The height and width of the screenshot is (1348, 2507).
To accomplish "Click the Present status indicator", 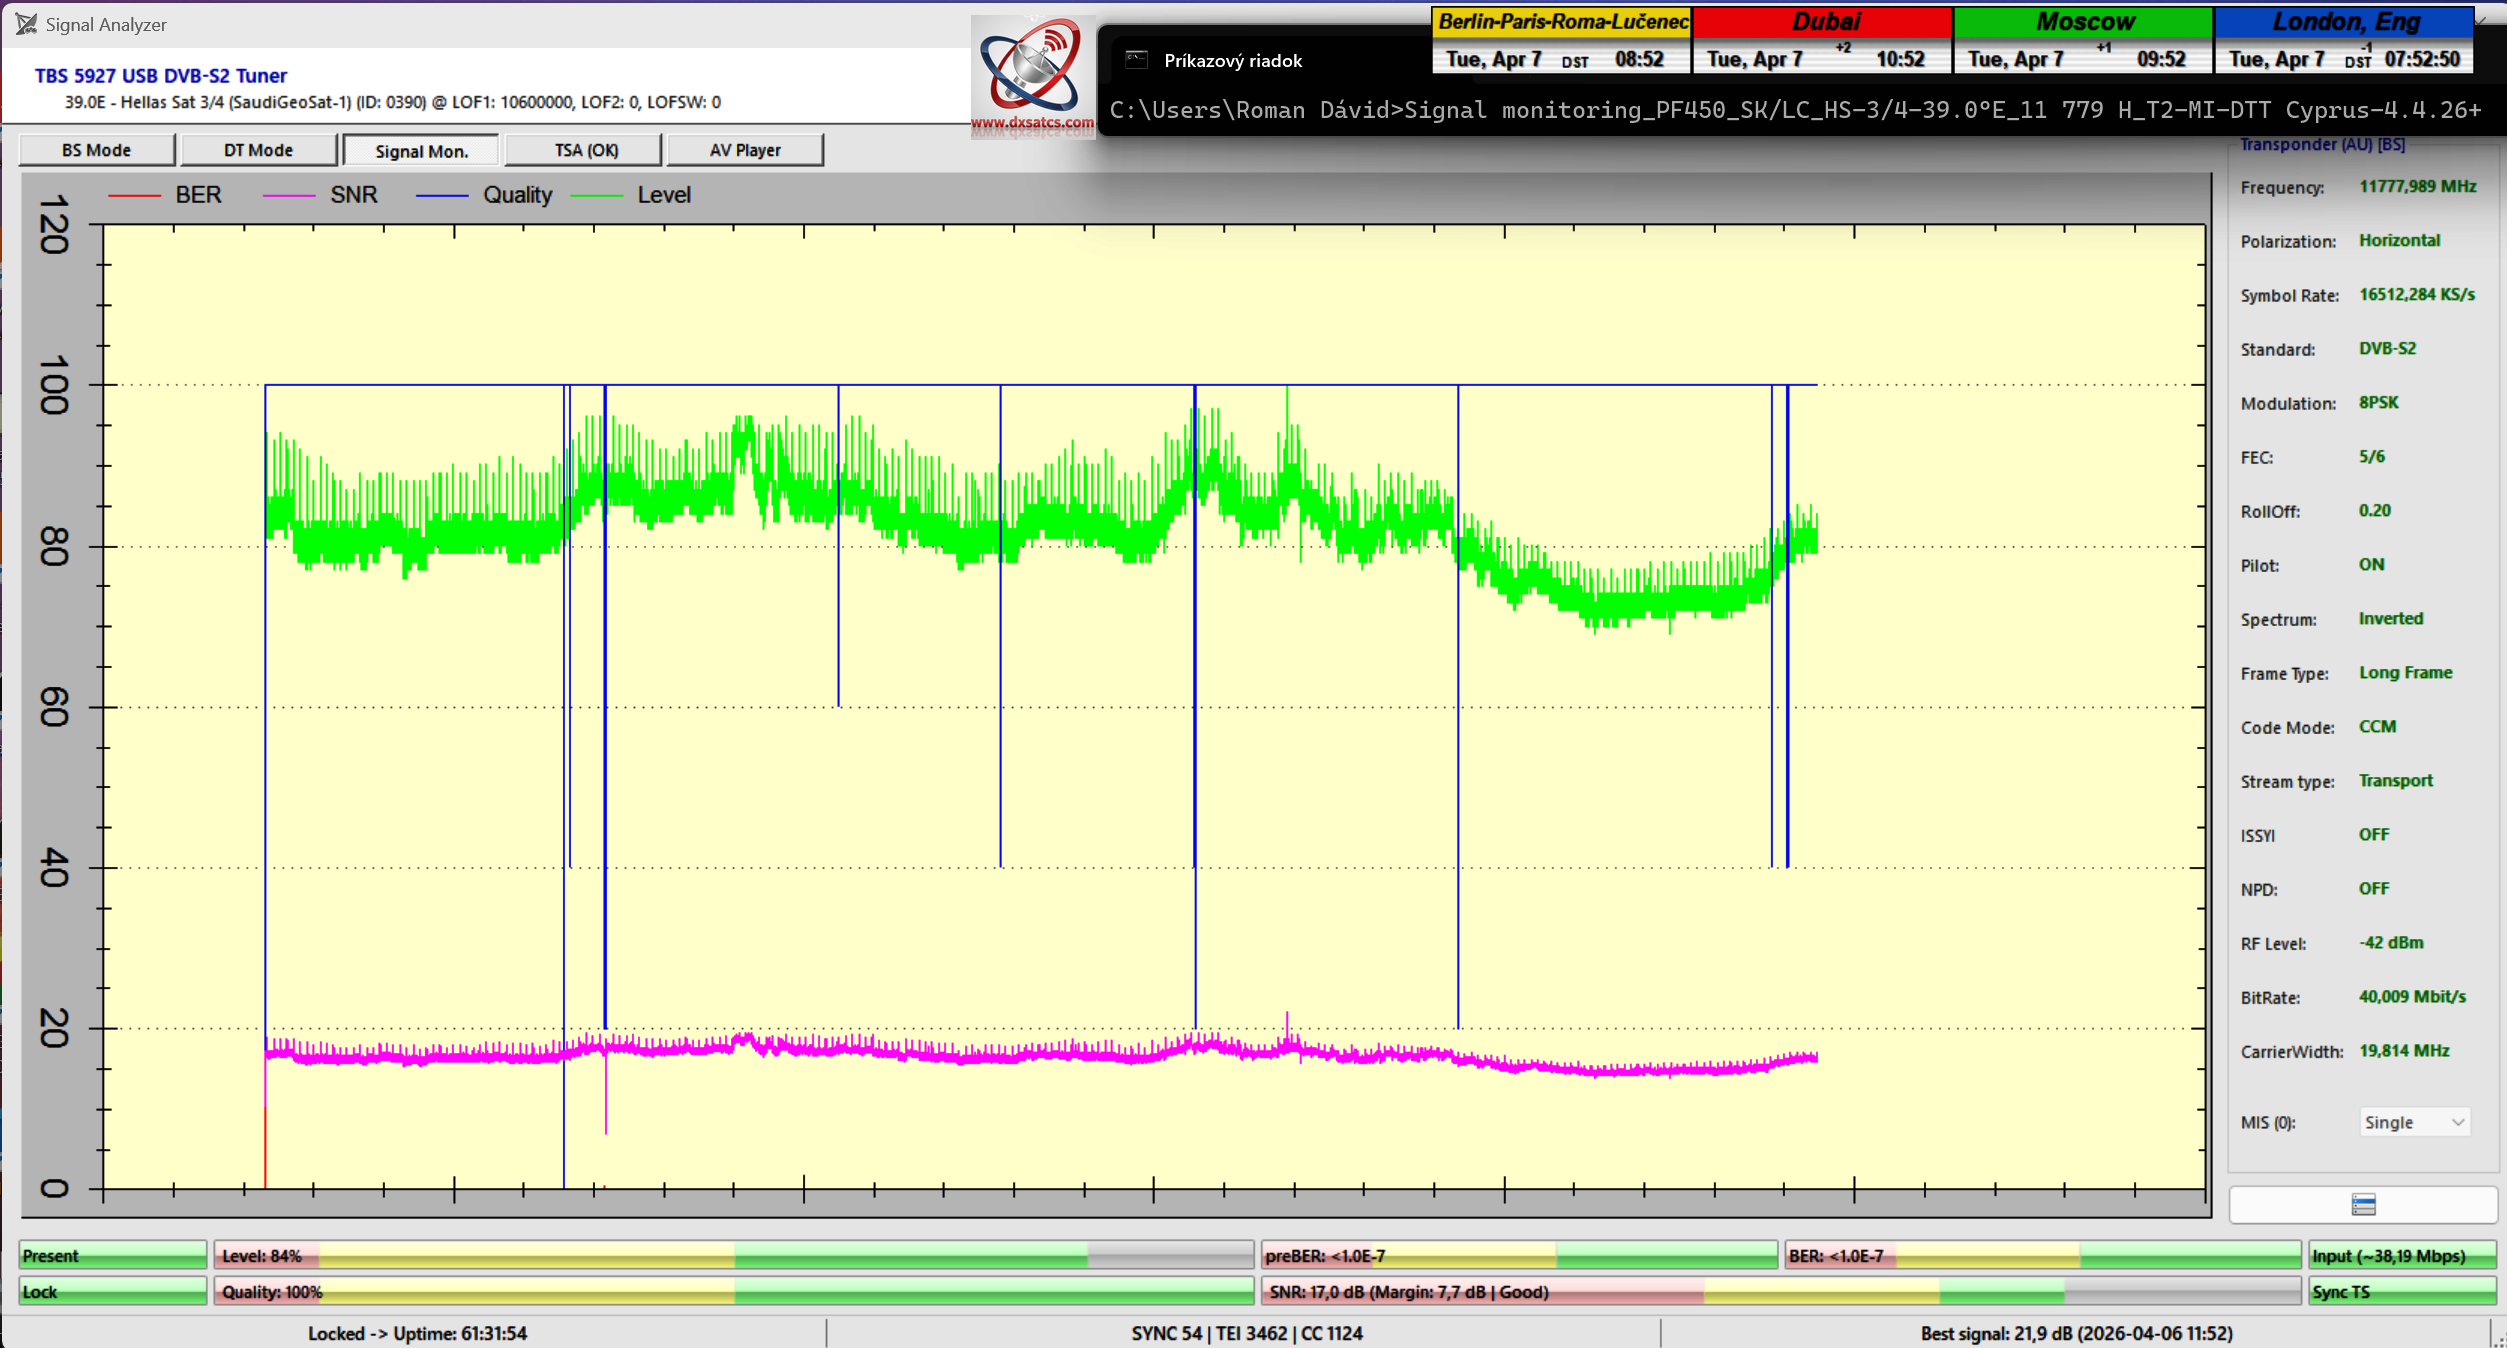I will click(x=112, y=1256).
